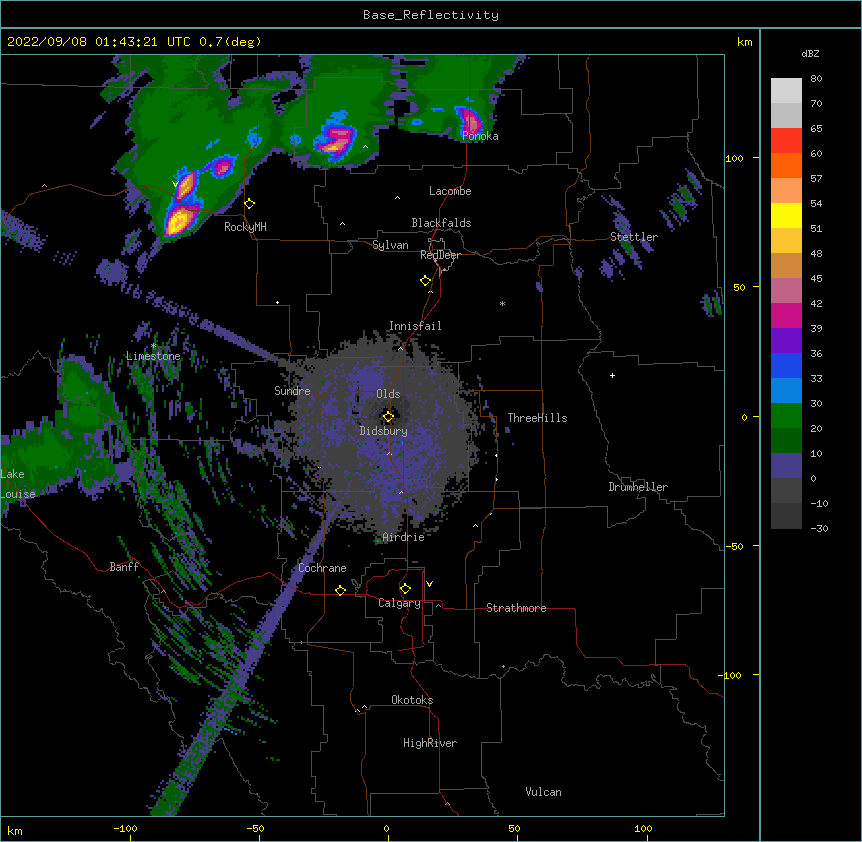Select the yellow radar-site diamond between Olds and Didsbury
This screenshot has width=862, height=842.
click(388, 417)
